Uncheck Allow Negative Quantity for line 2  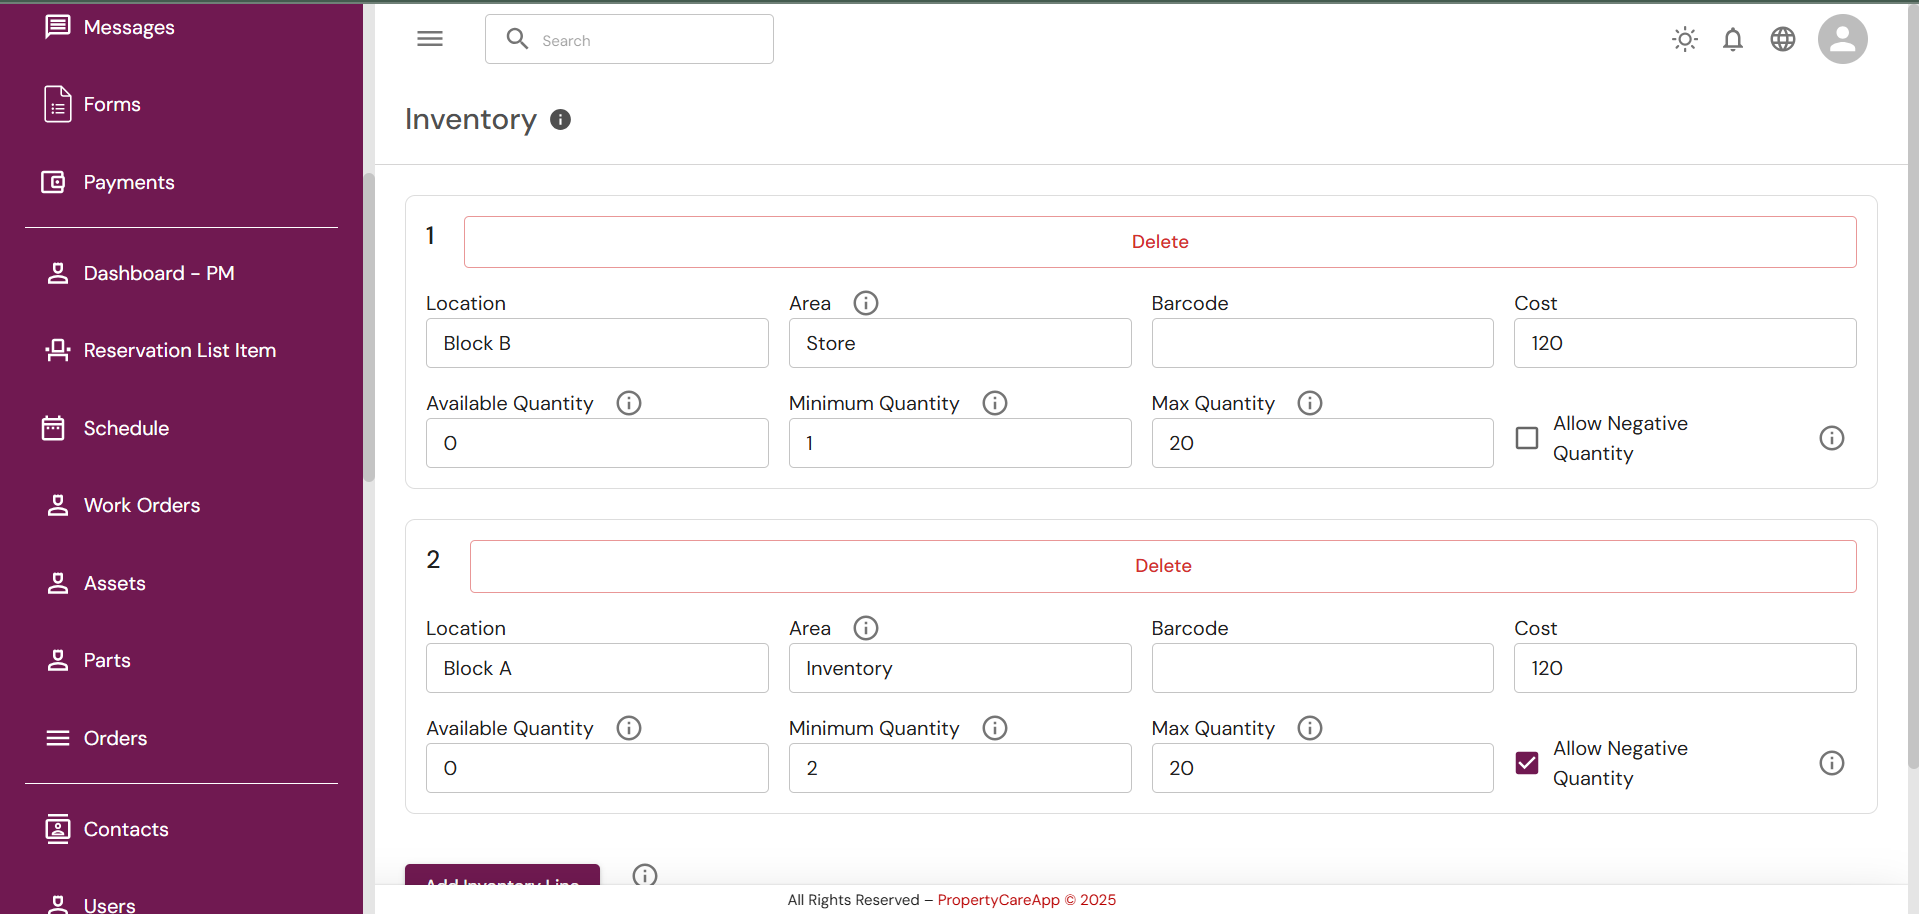point(1527,763)
